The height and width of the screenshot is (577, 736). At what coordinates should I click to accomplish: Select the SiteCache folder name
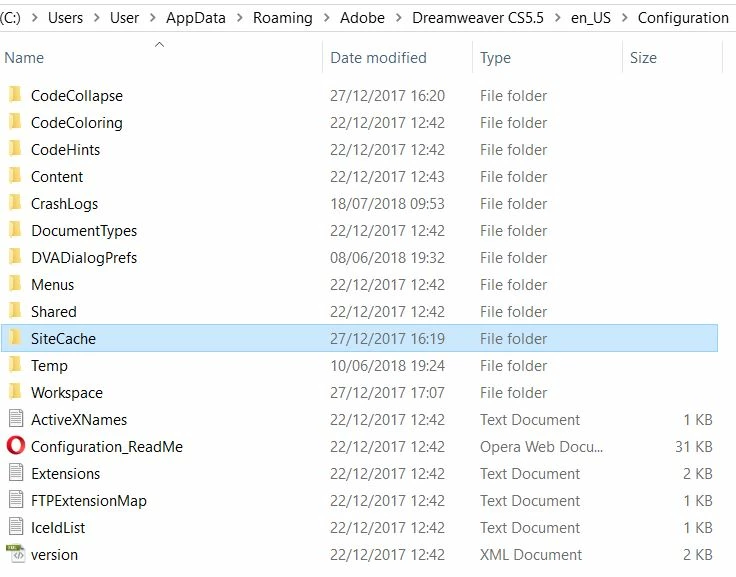coord(63,339)
